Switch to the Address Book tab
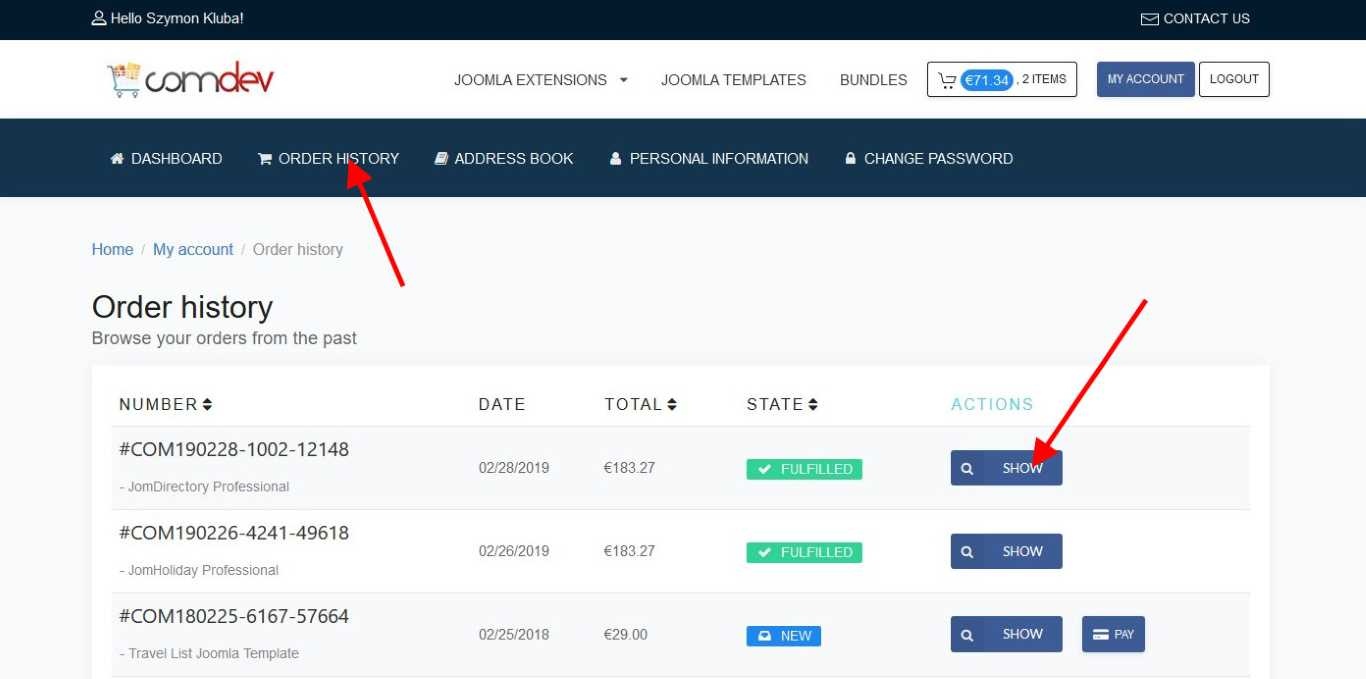 tap(504, 158)
